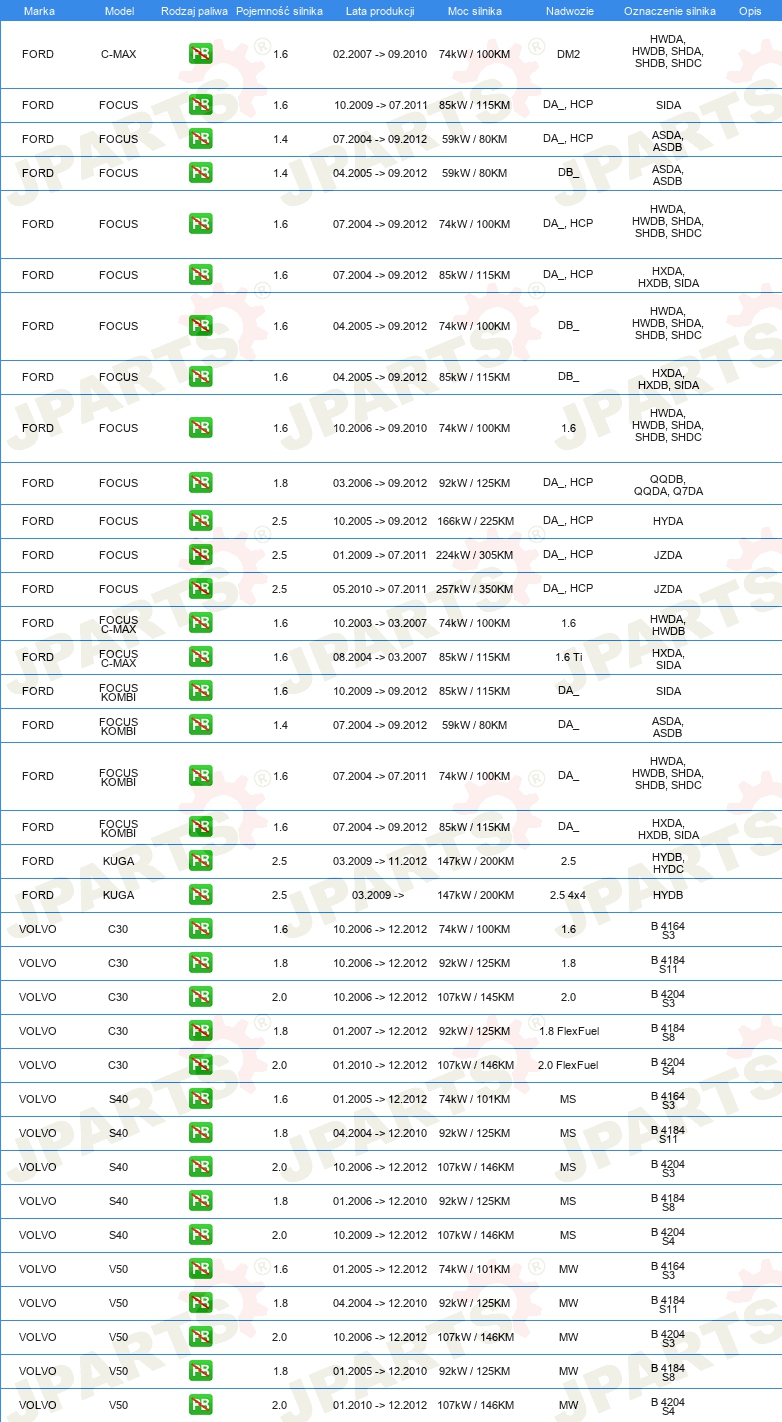Image resolution: width=782 pixels, height=1422 pixels.
Task: Select the 1.8 FlexFuel cell
Action: point(568,1031)
